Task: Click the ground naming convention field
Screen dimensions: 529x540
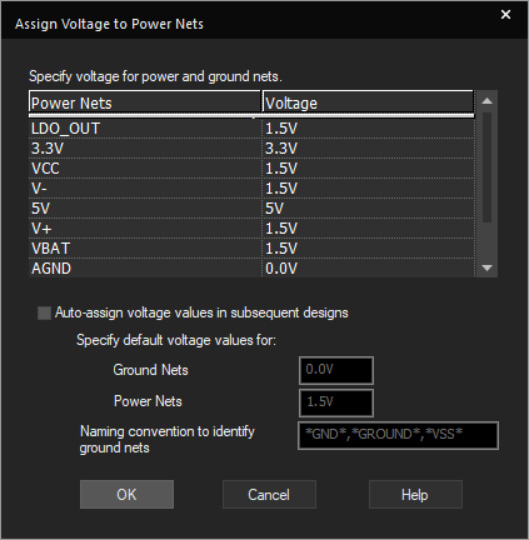Action: pos(398,435)
